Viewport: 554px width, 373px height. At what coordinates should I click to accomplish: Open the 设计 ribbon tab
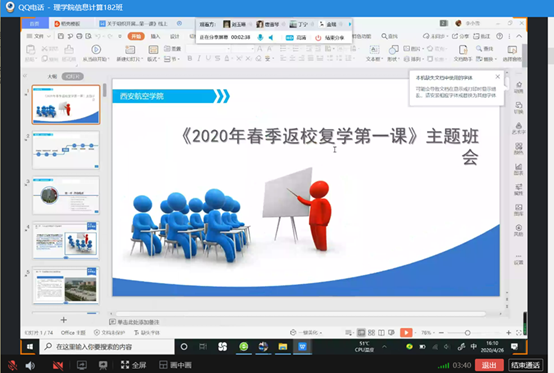(175, 36)
